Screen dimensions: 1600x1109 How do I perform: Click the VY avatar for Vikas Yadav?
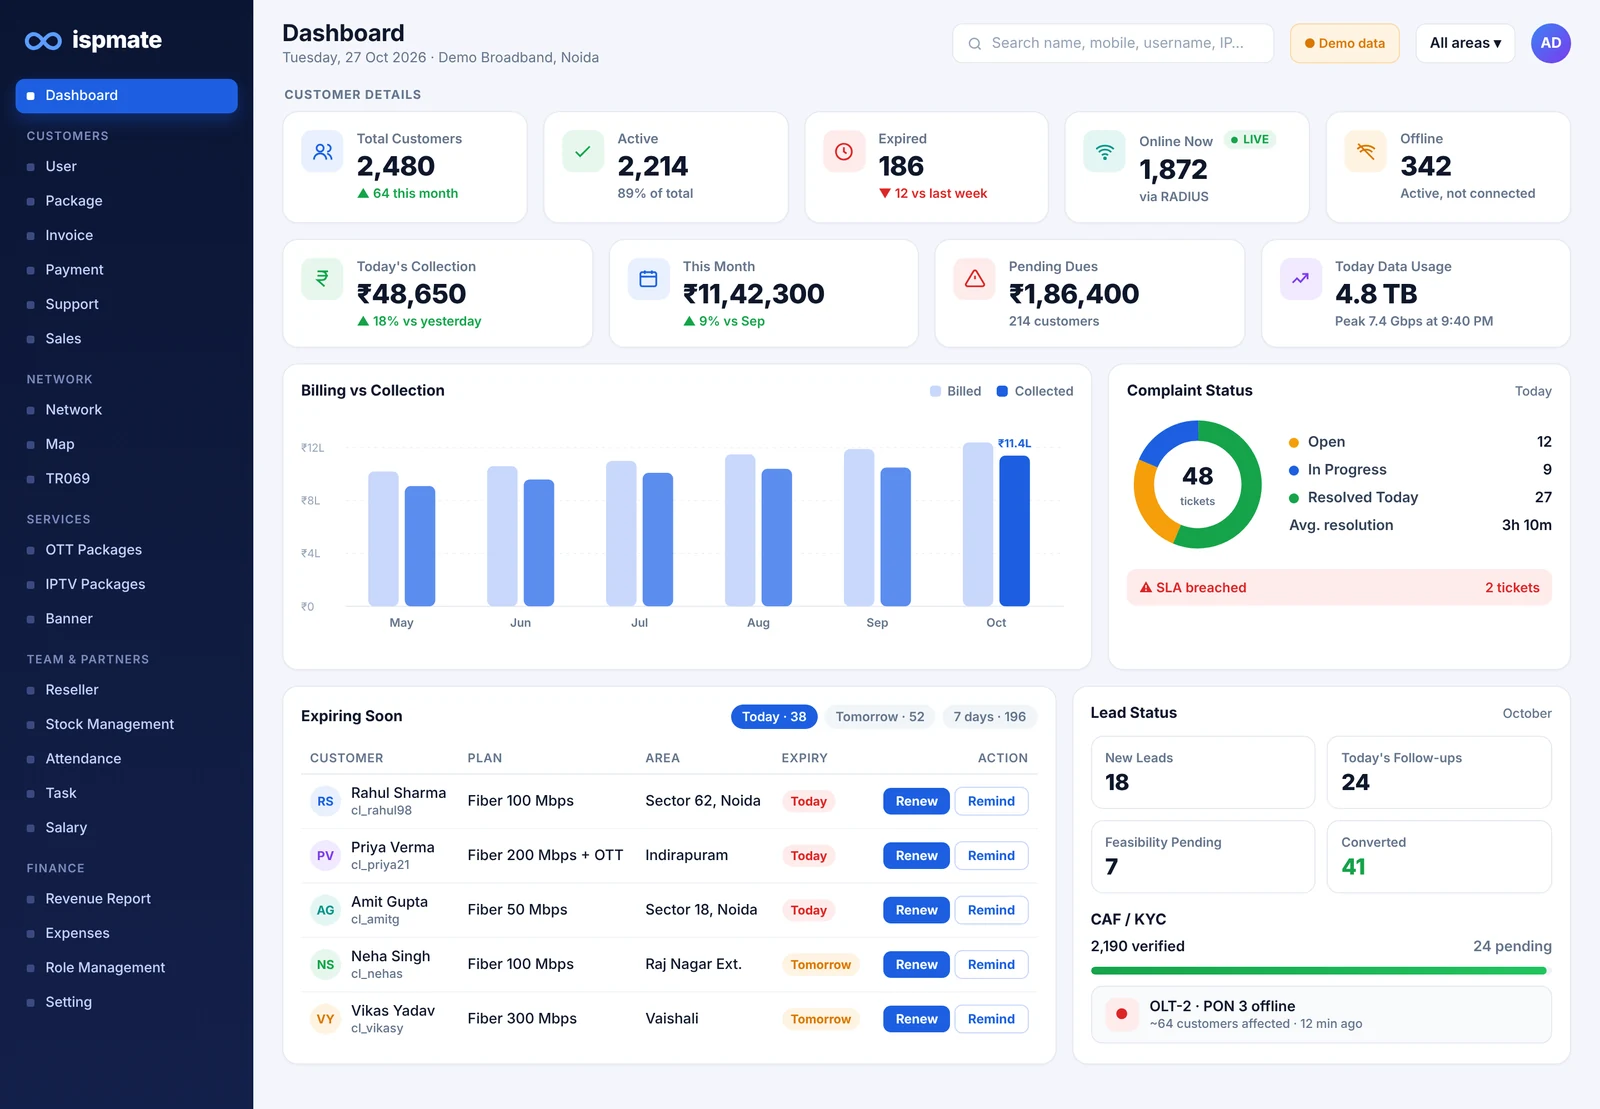tap(326, 1019)
